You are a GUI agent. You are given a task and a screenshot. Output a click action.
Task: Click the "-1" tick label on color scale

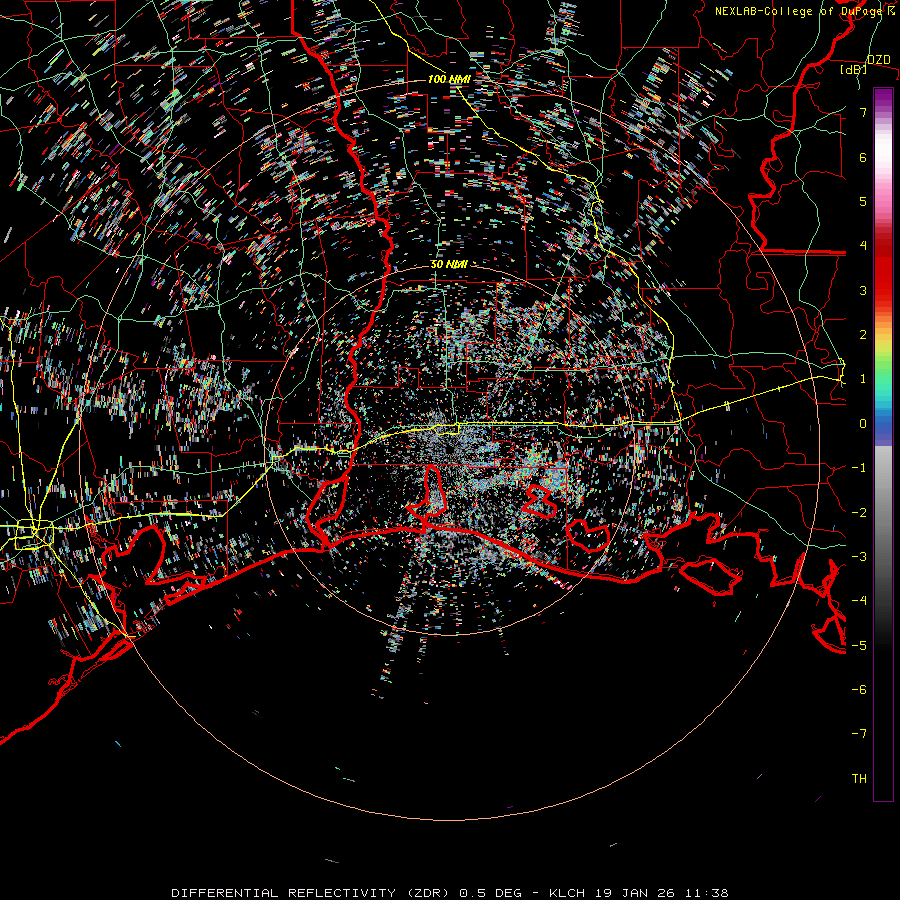point(859,468)
